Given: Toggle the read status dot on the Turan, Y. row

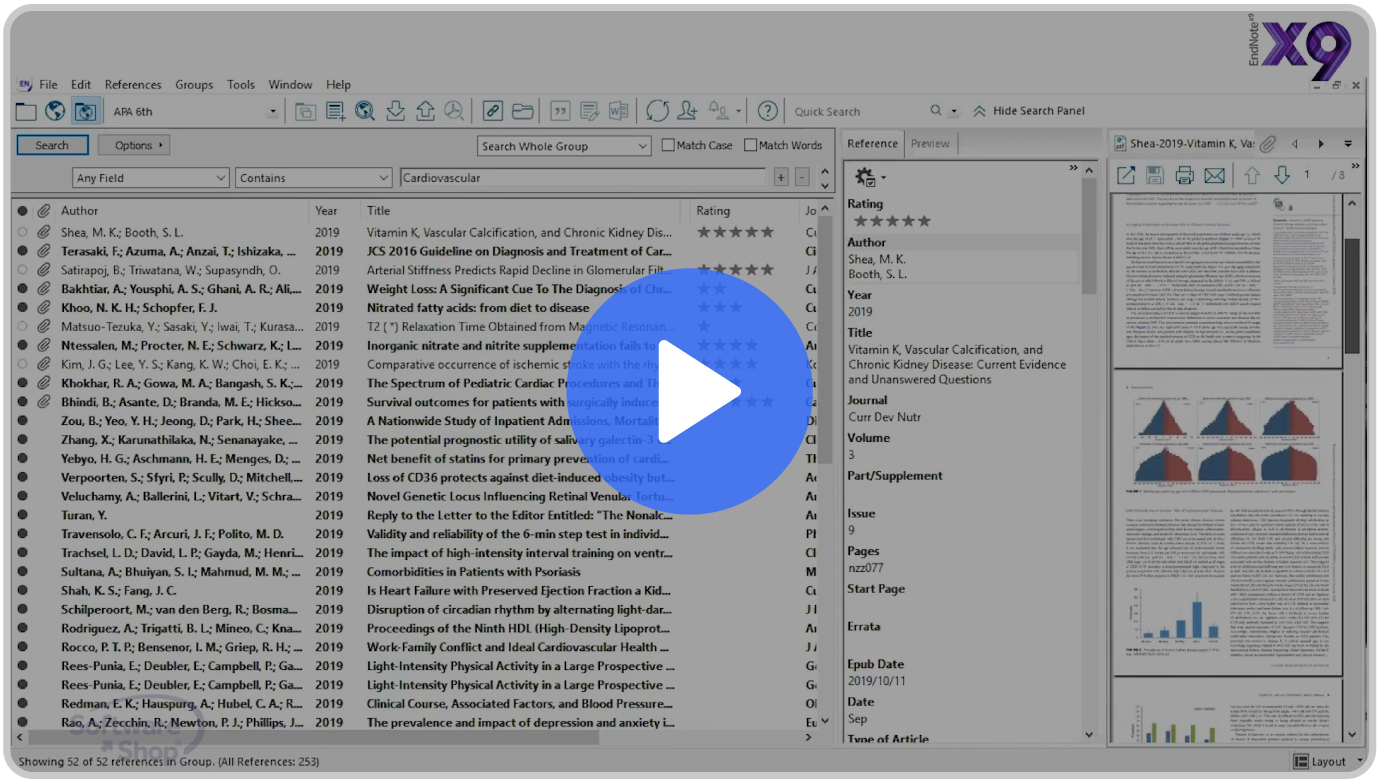Looking at the screenshot, I should point(23,515).
